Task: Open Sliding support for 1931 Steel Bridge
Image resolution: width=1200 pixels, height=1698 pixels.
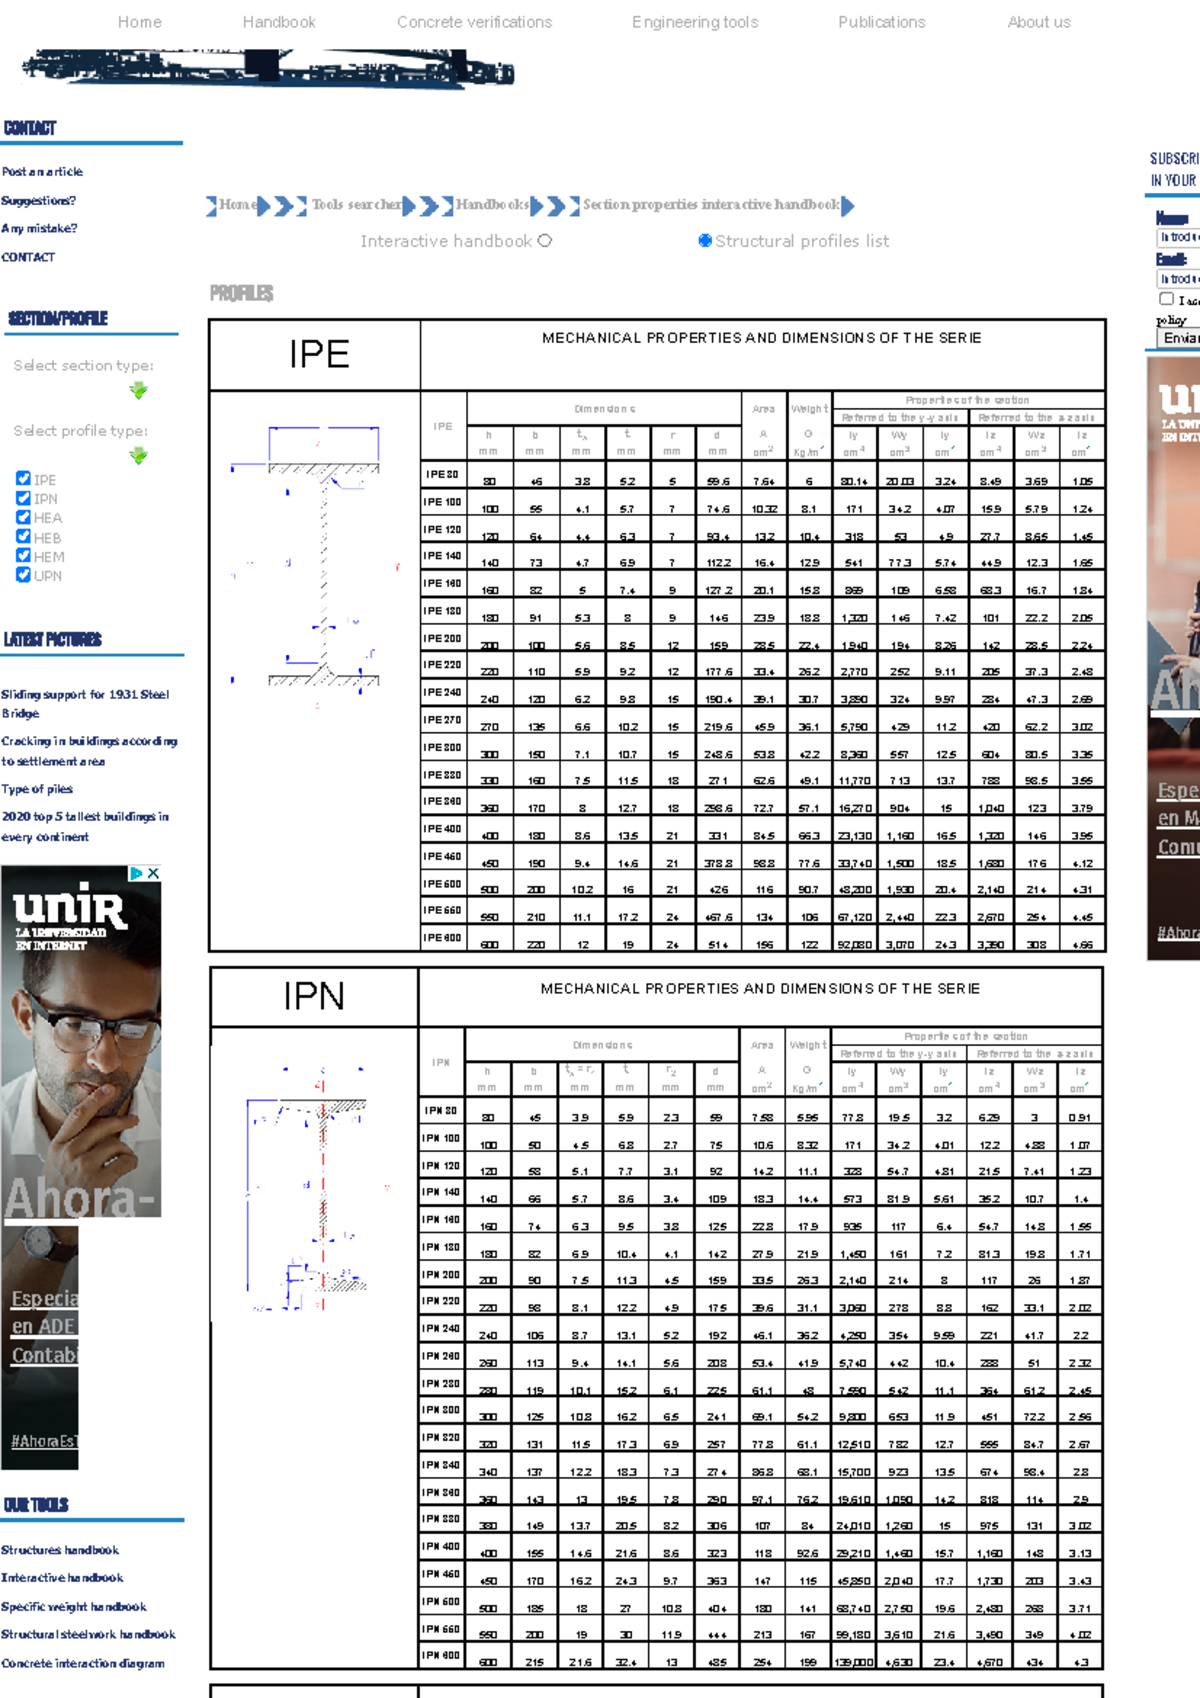Action: click(85, 704)
